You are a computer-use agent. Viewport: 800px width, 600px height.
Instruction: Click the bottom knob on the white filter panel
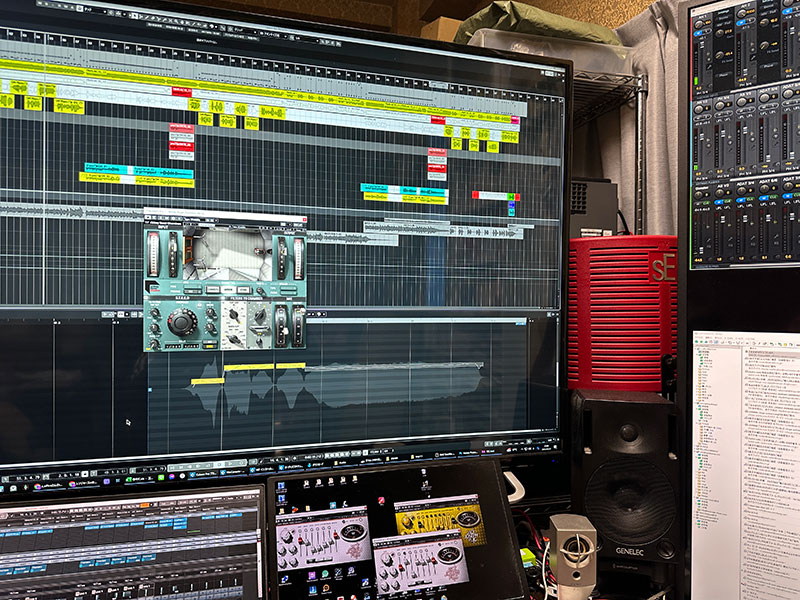[x=234, y=339]
